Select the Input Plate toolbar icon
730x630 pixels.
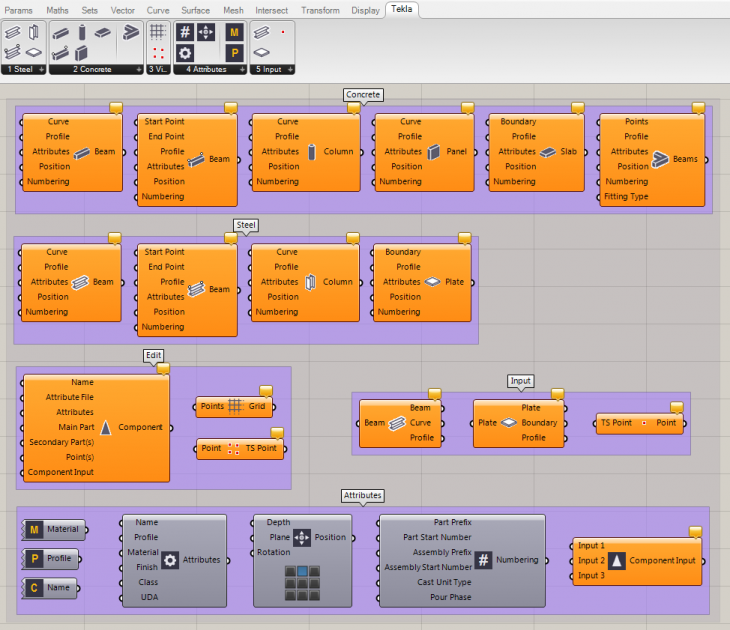click(x=261, y=53)
